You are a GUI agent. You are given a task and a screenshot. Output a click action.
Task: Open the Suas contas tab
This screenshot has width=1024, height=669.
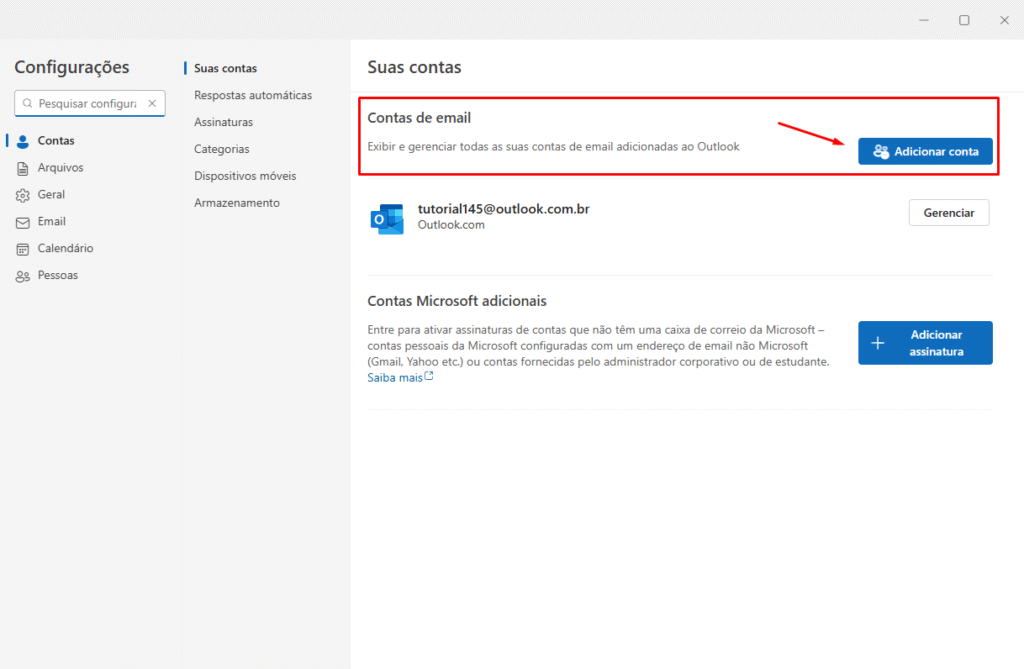point(225,68)
